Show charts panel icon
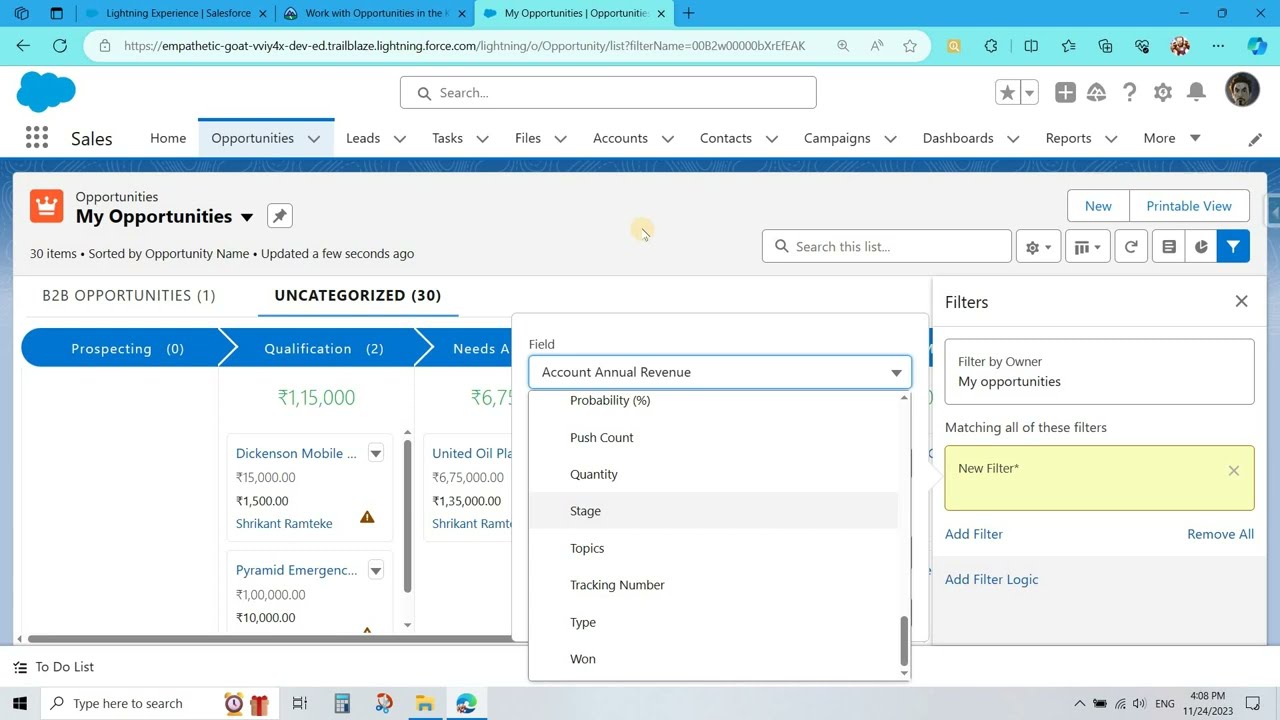 1201,247
